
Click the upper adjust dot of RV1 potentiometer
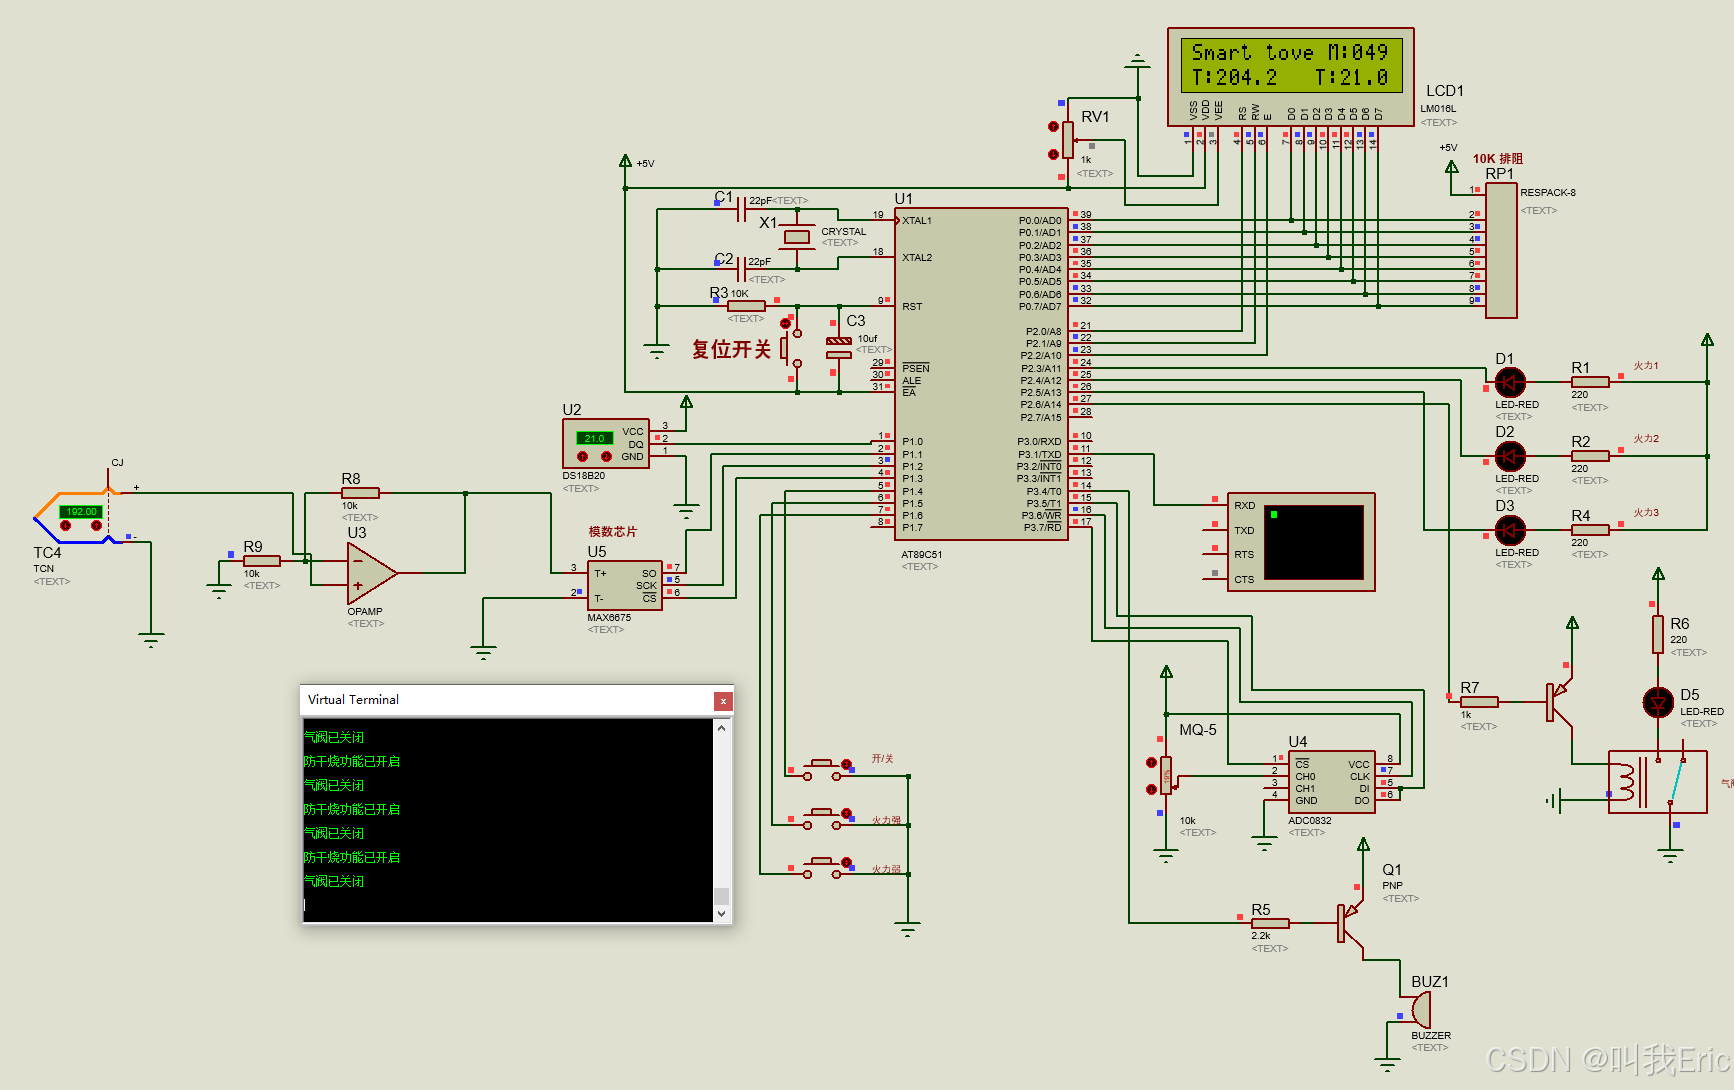click(1053, 126)
